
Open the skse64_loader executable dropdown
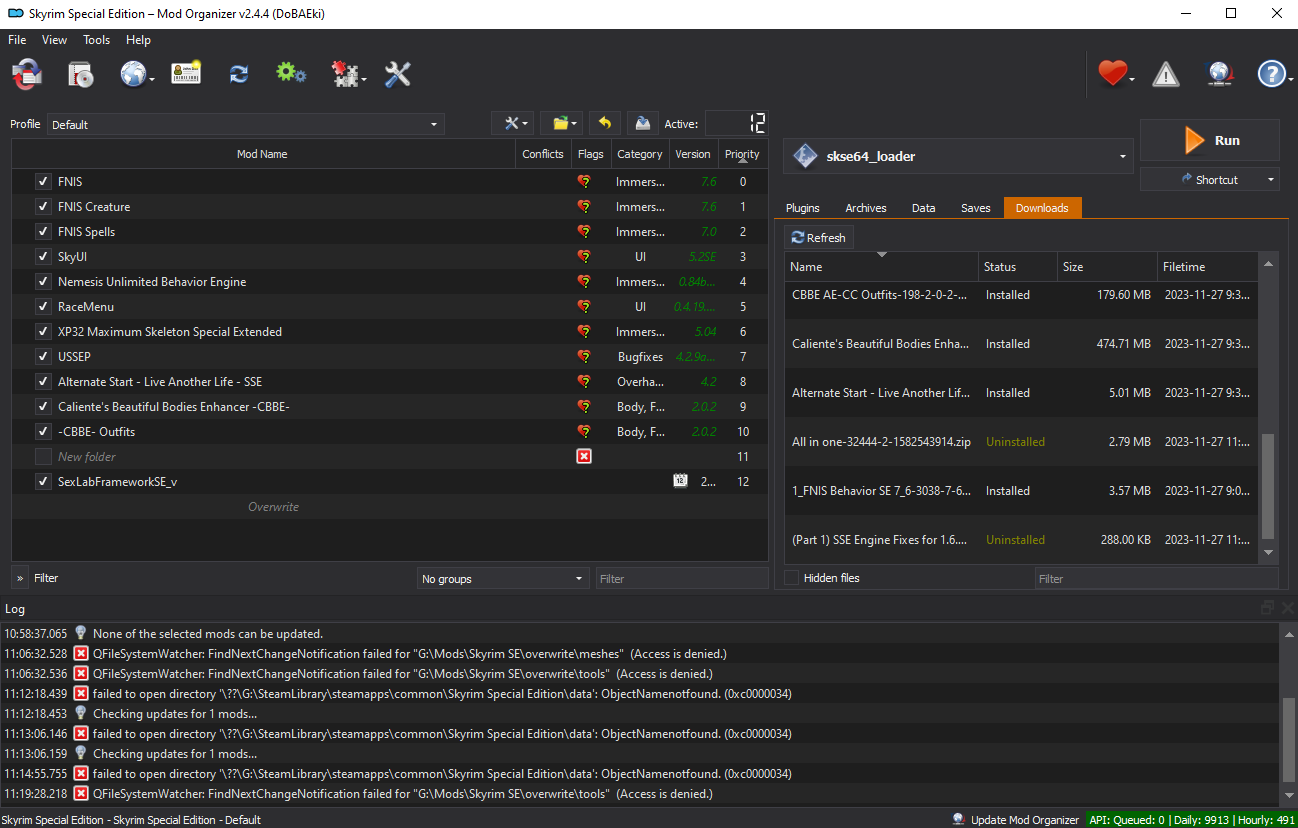(957, 156)
